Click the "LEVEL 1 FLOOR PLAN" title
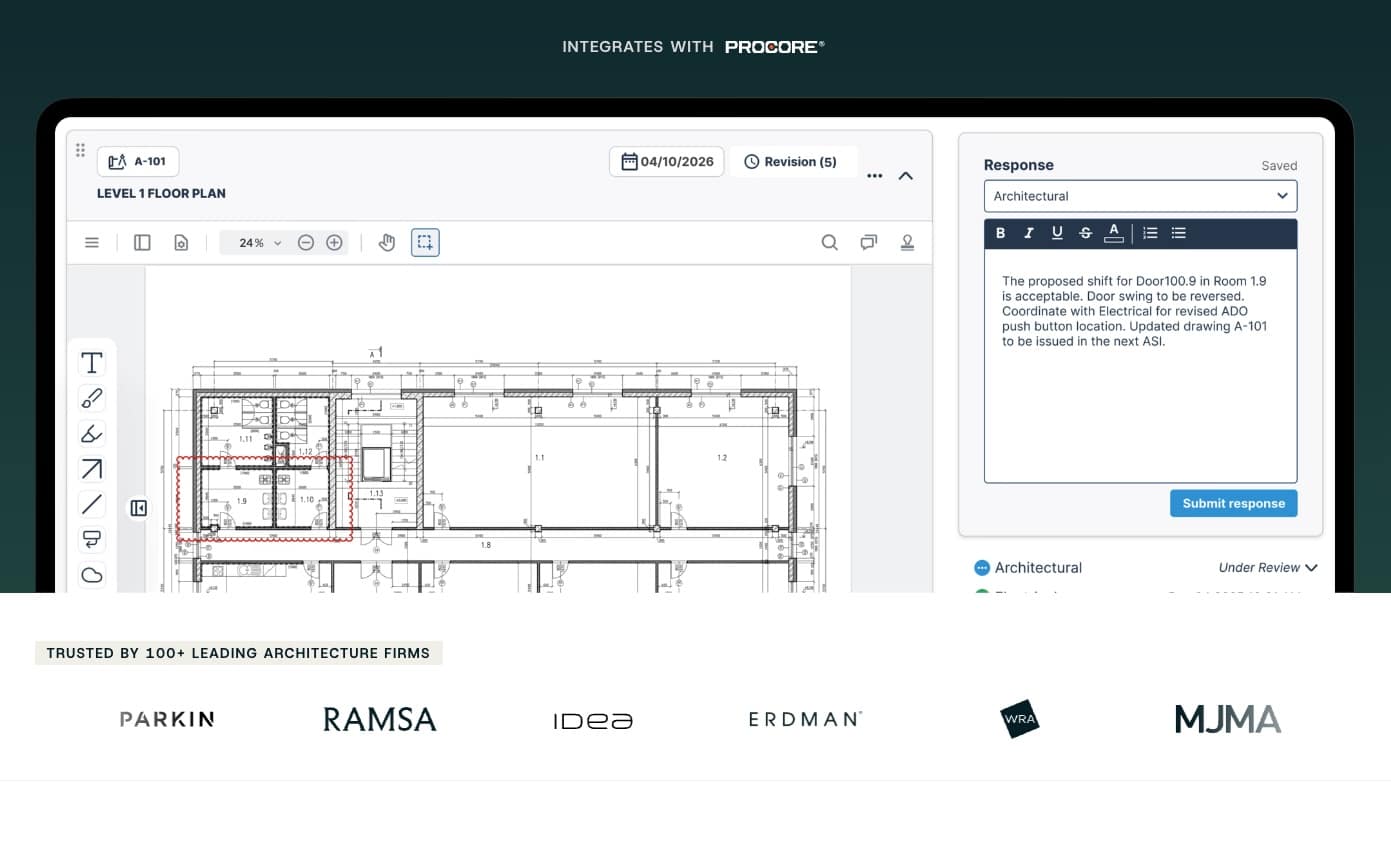The height and width of the screenshot is (855, 1391). coord(161,193)
